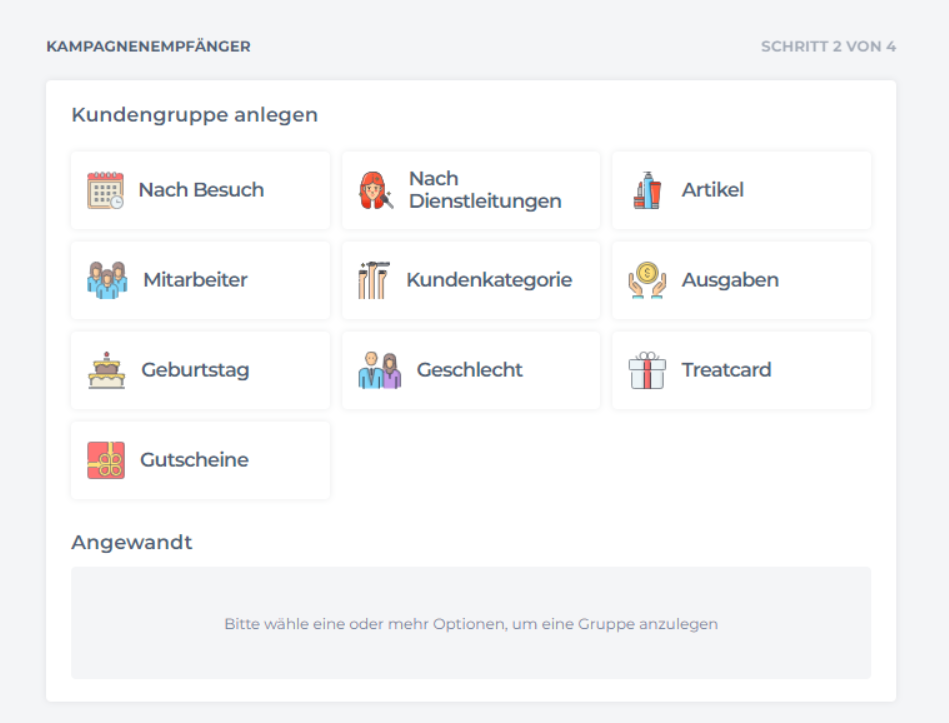Image resolution: width=949 pixels, height=723 pixels.
Task: Click the gift box Treatcard icon
Action: click(x=647, y=370)
